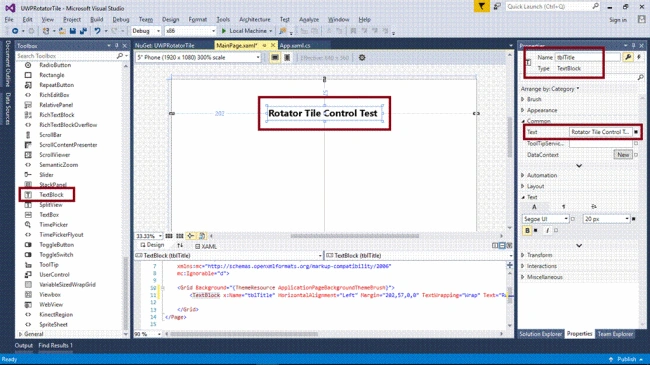The image size is (650, 365).
Task: Click the Open File folder icon
Action: click(x=62, y=31)
